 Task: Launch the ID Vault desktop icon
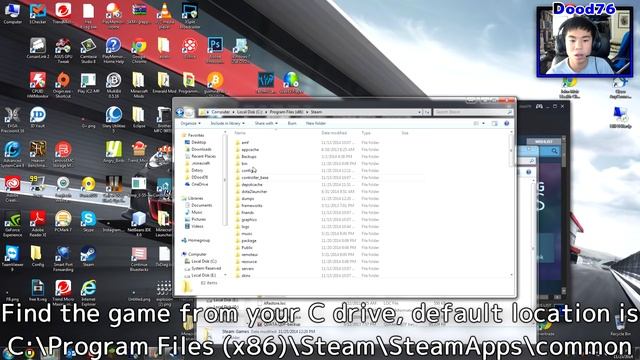[38, 118]
